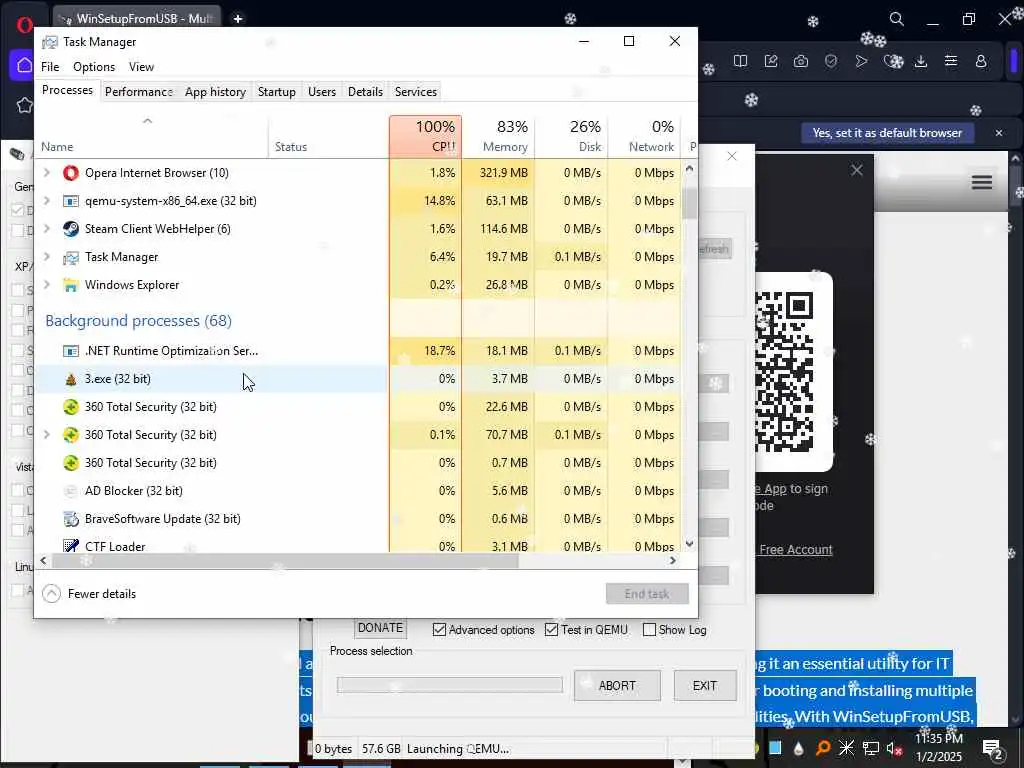
Task: Open the Services tab
Action: [x=416, y=92]
